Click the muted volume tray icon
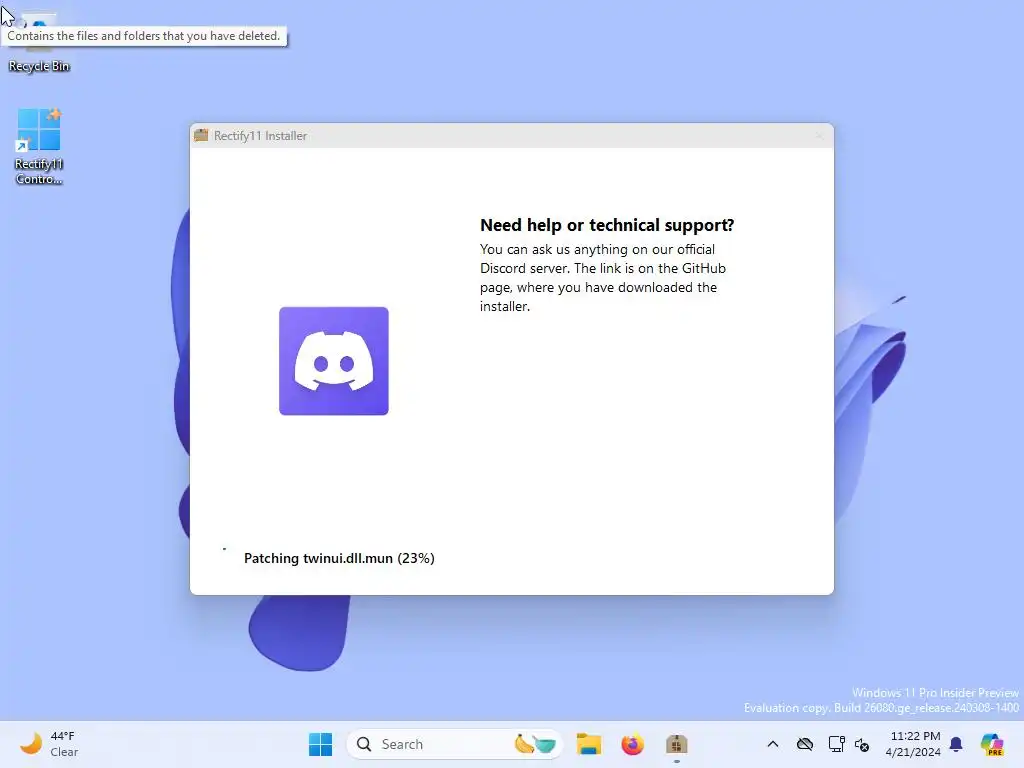 [862, 744]
